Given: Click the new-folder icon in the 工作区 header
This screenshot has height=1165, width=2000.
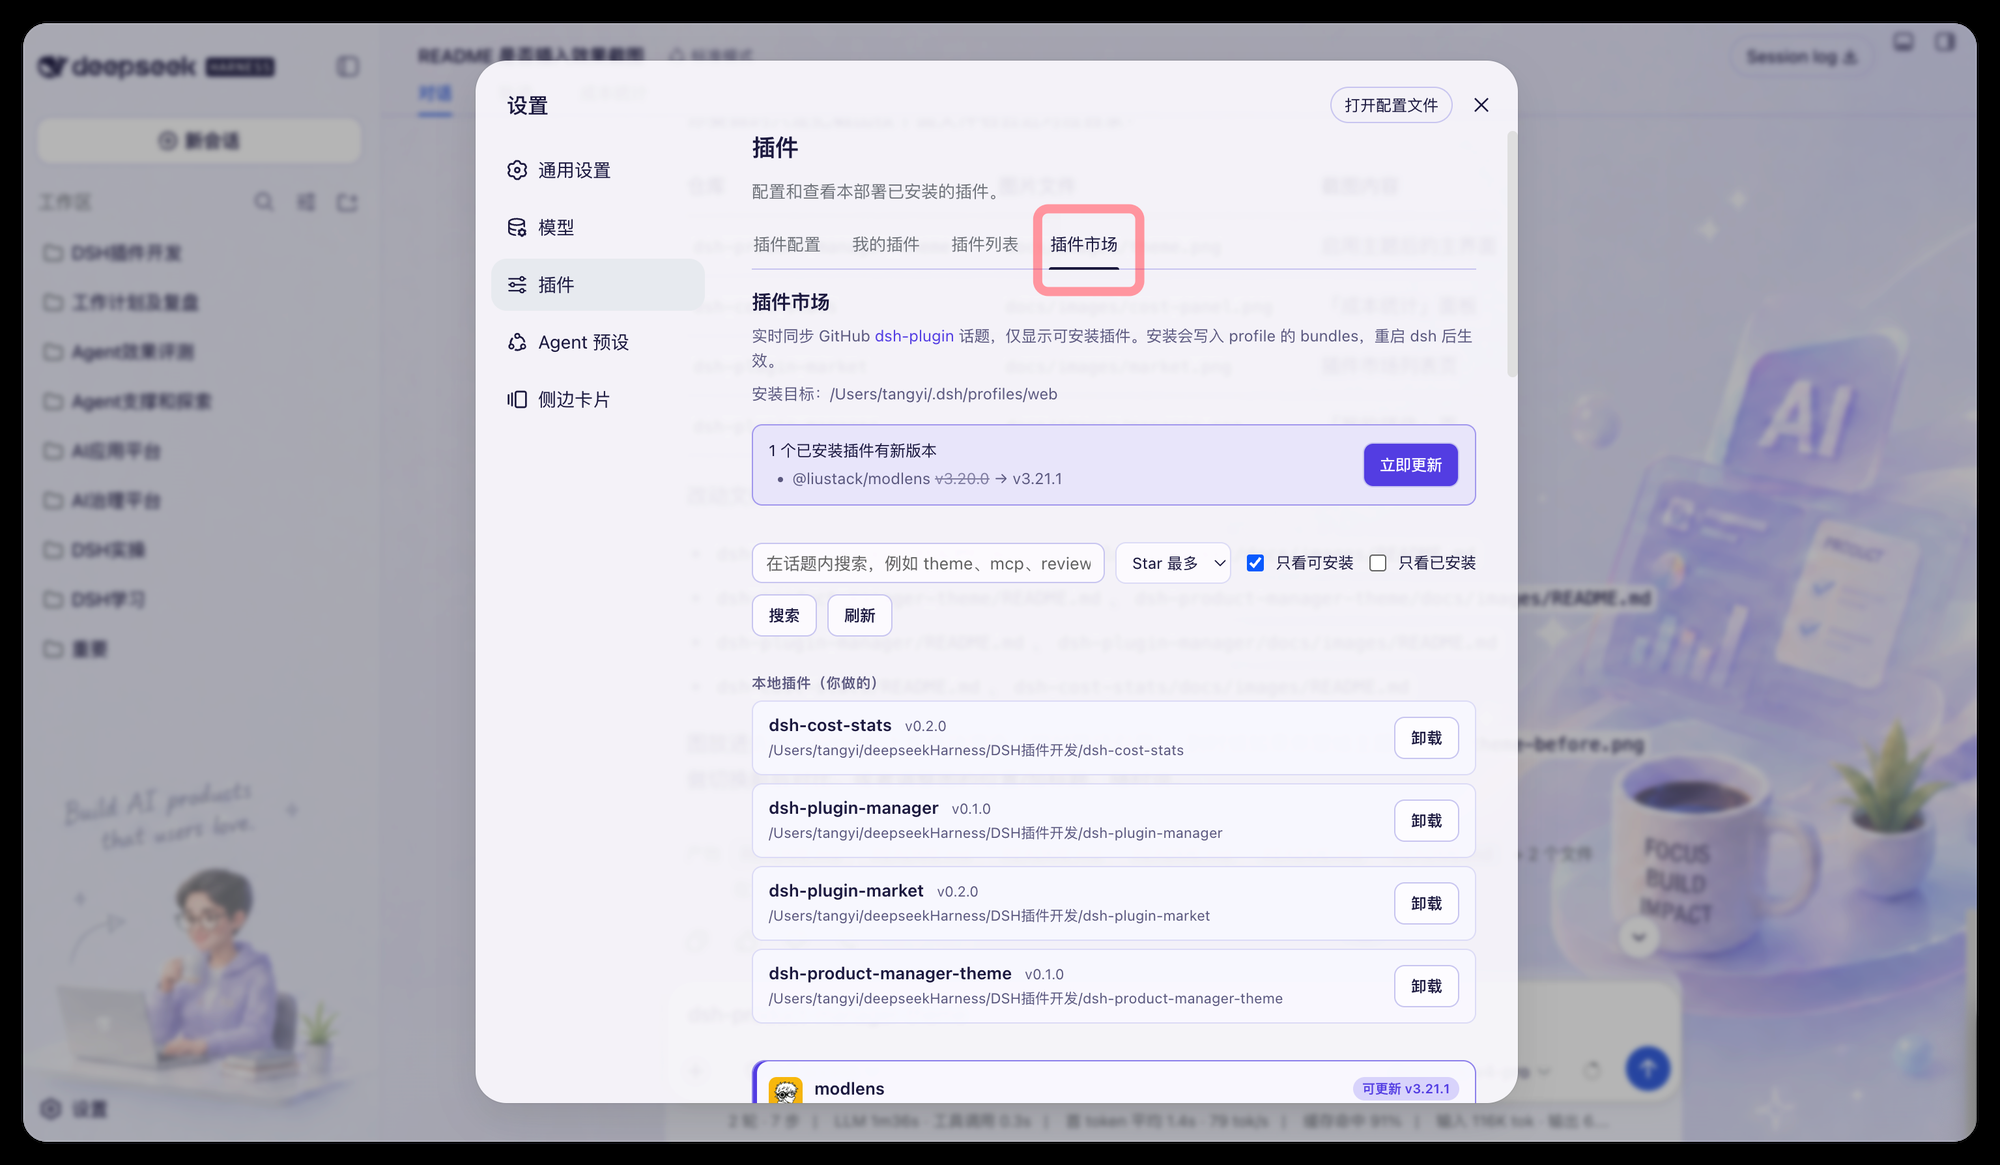Looking at the screenshot, I should click(x=347, y=202).
